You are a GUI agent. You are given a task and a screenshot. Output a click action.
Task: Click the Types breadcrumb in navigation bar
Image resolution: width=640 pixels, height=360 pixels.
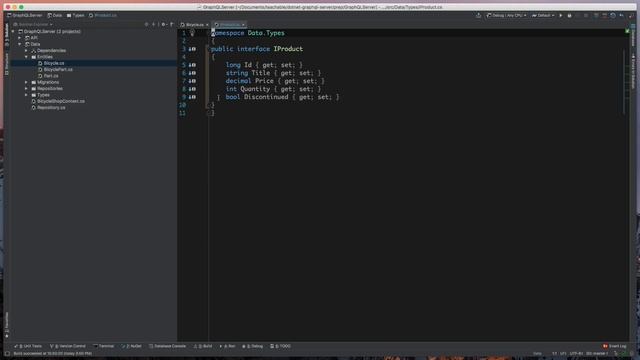[x=76, y=16]
